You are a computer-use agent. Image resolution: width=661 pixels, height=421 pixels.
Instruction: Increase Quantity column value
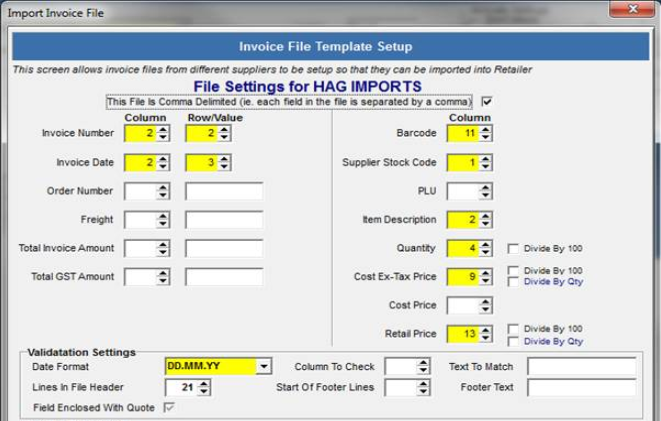click(x=486, y=244)
